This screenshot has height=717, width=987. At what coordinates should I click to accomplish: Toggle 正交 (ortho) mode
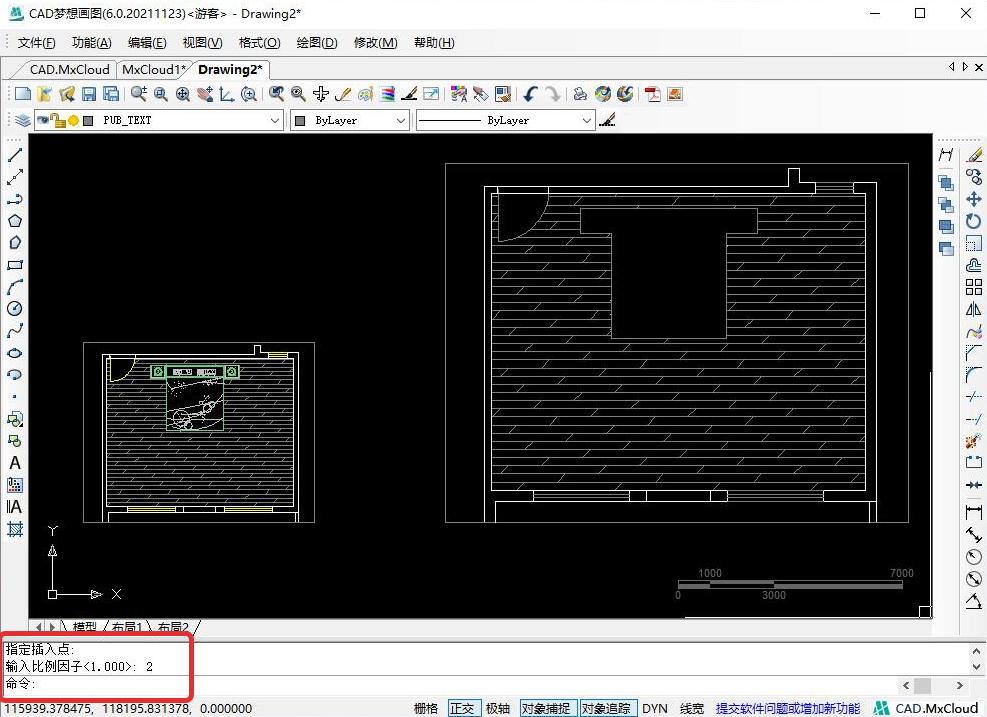[463, 708]
